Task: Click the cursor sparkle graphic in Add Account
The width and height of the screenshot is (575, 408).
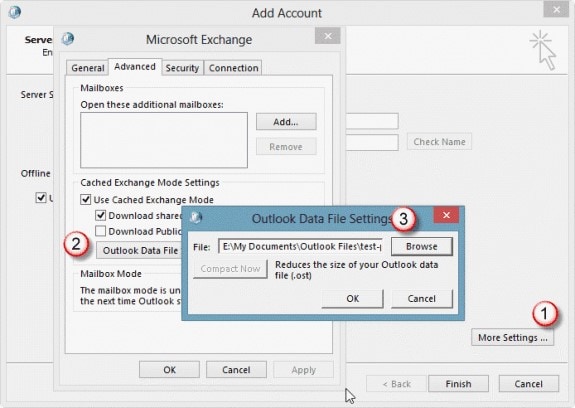Action: (543, 50)
